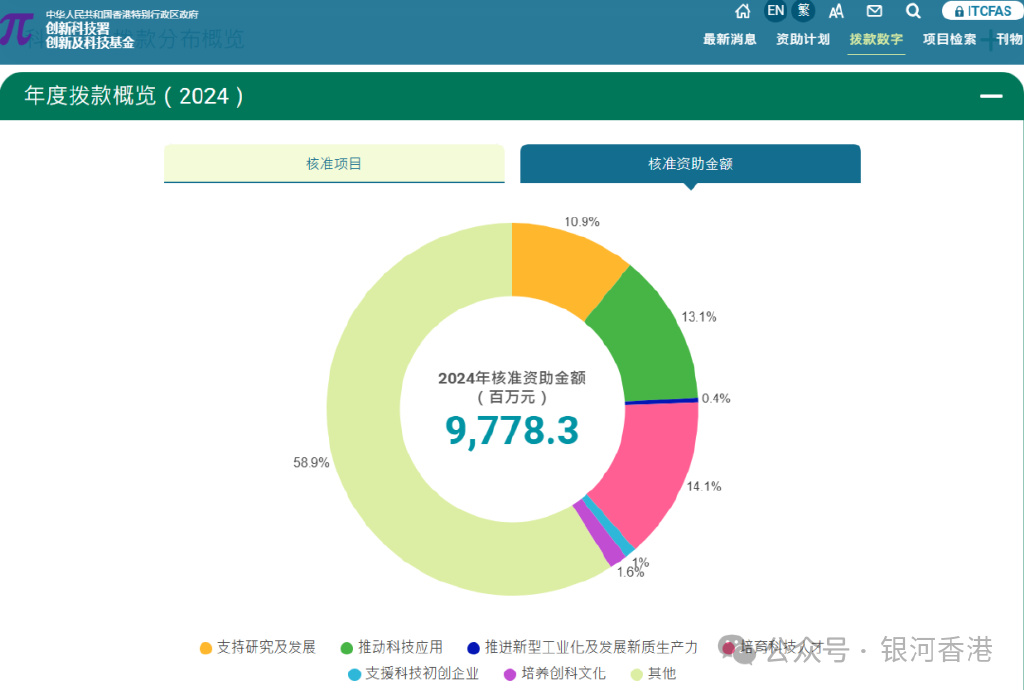Click the lock icon on ITCFAS button

(958, 11)
